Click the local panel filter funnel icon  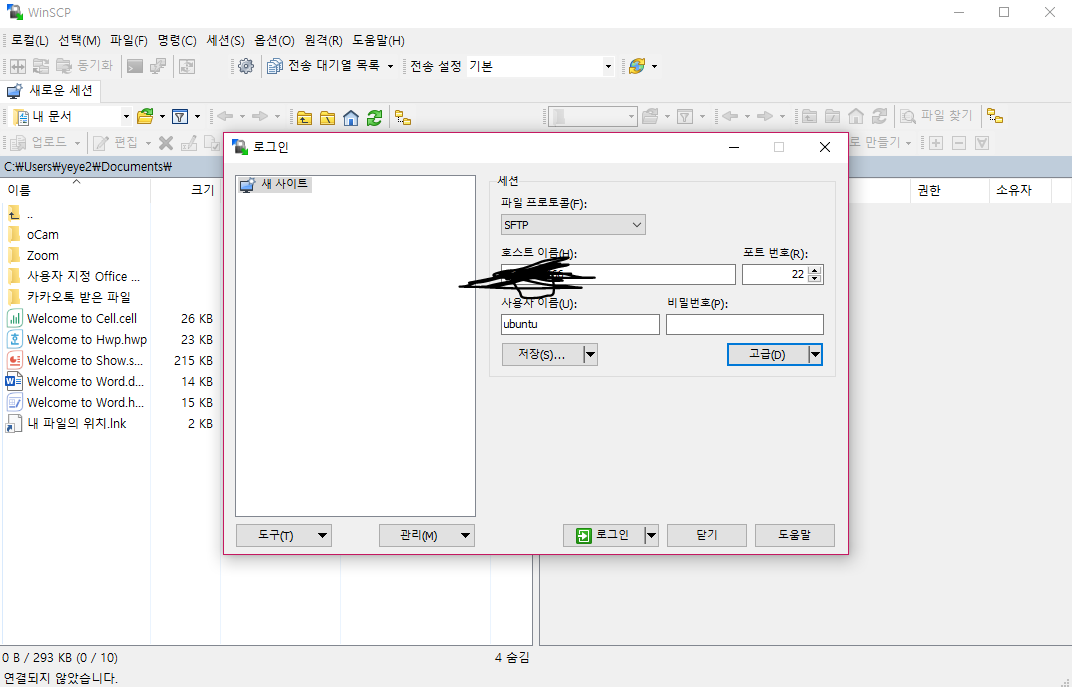click(x=180, y=117)
